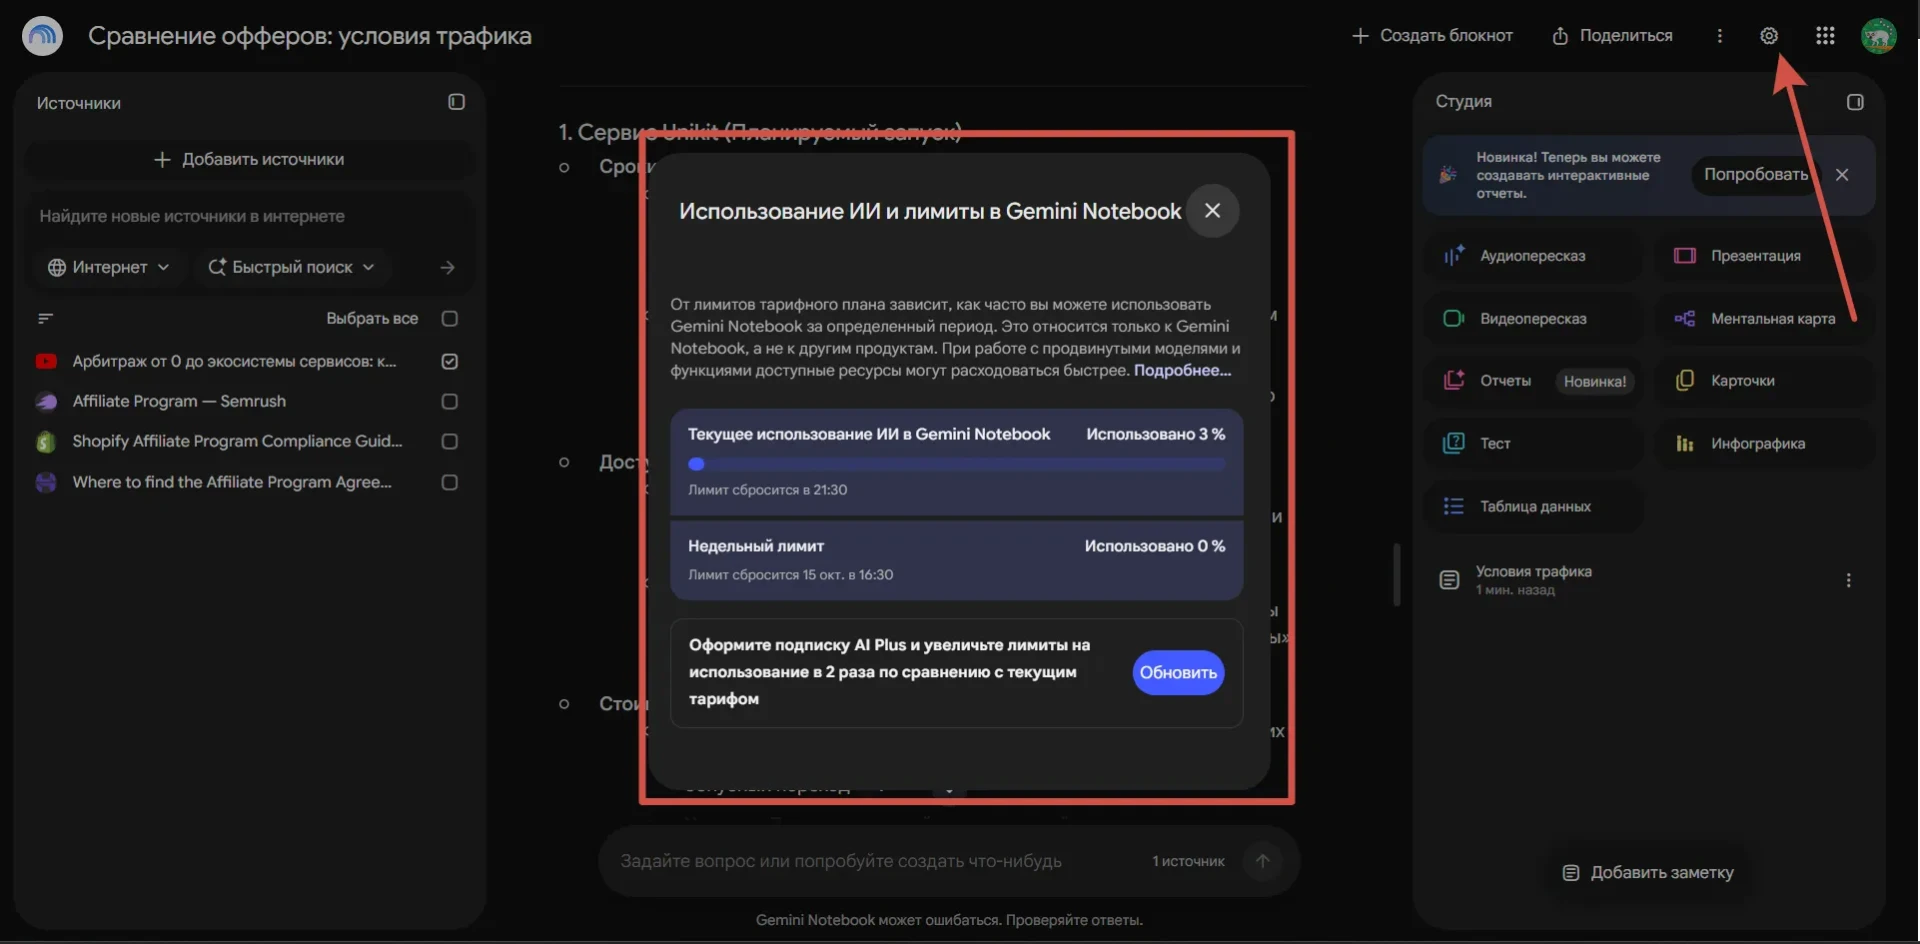The image size is (1920, 944).
Task: Open Отчеты reports tile
Action: (1533, 381)
